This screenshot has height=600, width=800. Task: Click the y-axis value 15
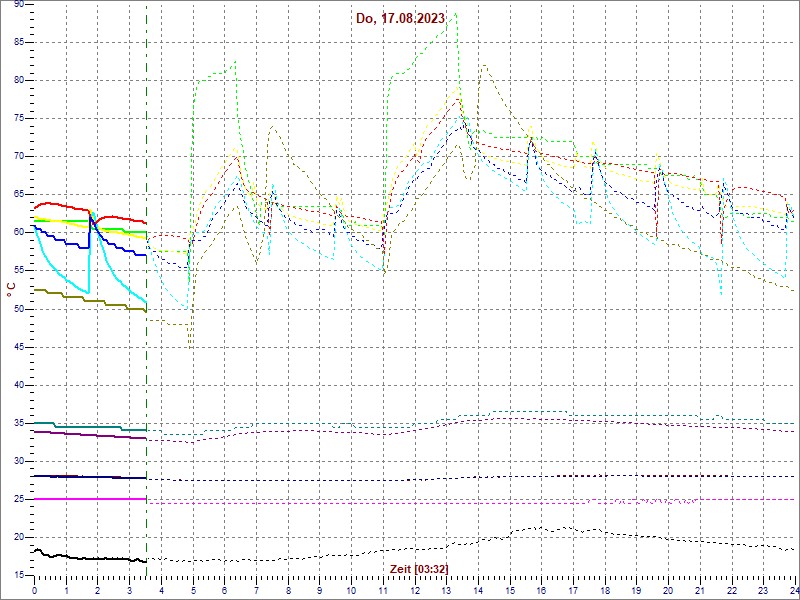click(x=18, y=574)
